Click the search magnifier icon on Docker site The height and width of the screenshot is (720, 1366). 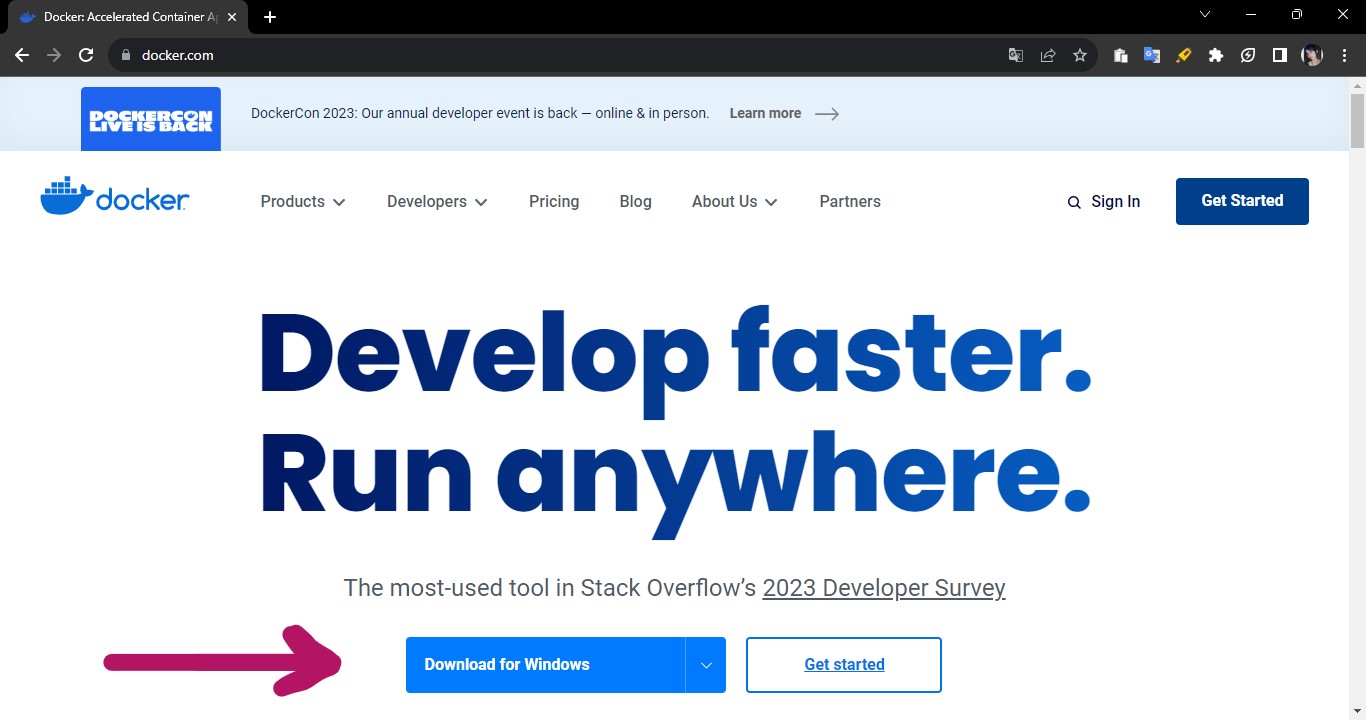1074,202
